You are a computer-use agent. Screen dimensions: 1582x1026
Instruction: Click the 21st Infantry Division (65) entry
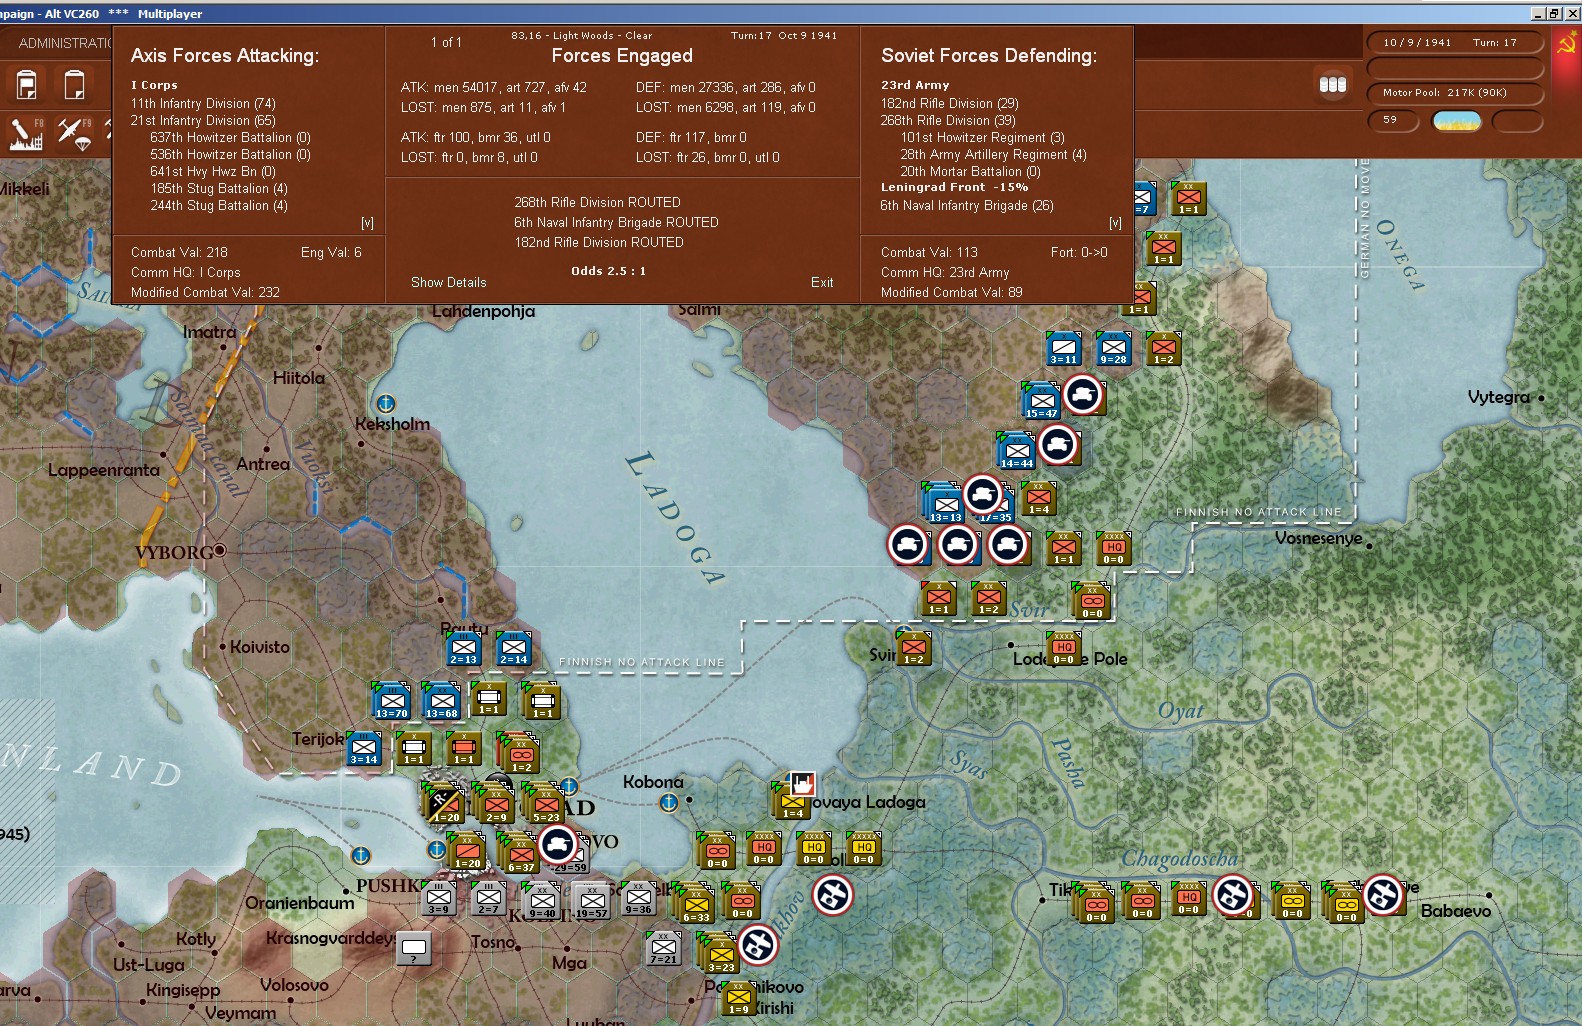(x=203, y=120)
